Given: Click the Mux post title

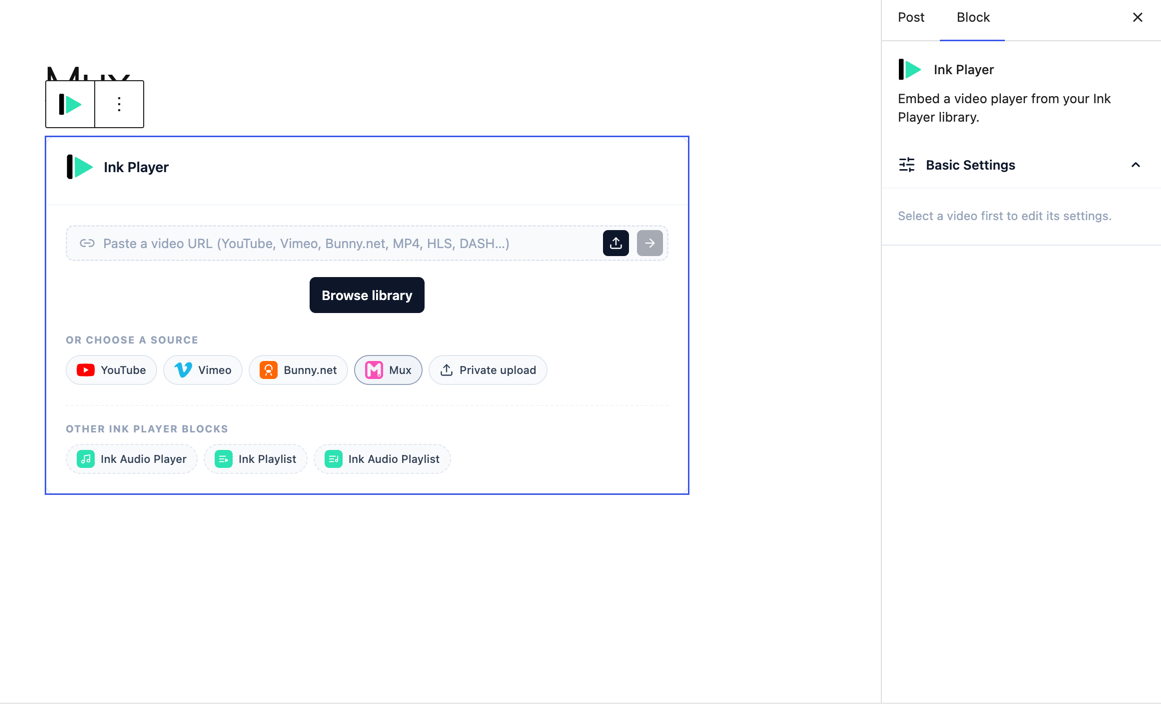Looking at the screenshot, I should click(x=88, y=74).
